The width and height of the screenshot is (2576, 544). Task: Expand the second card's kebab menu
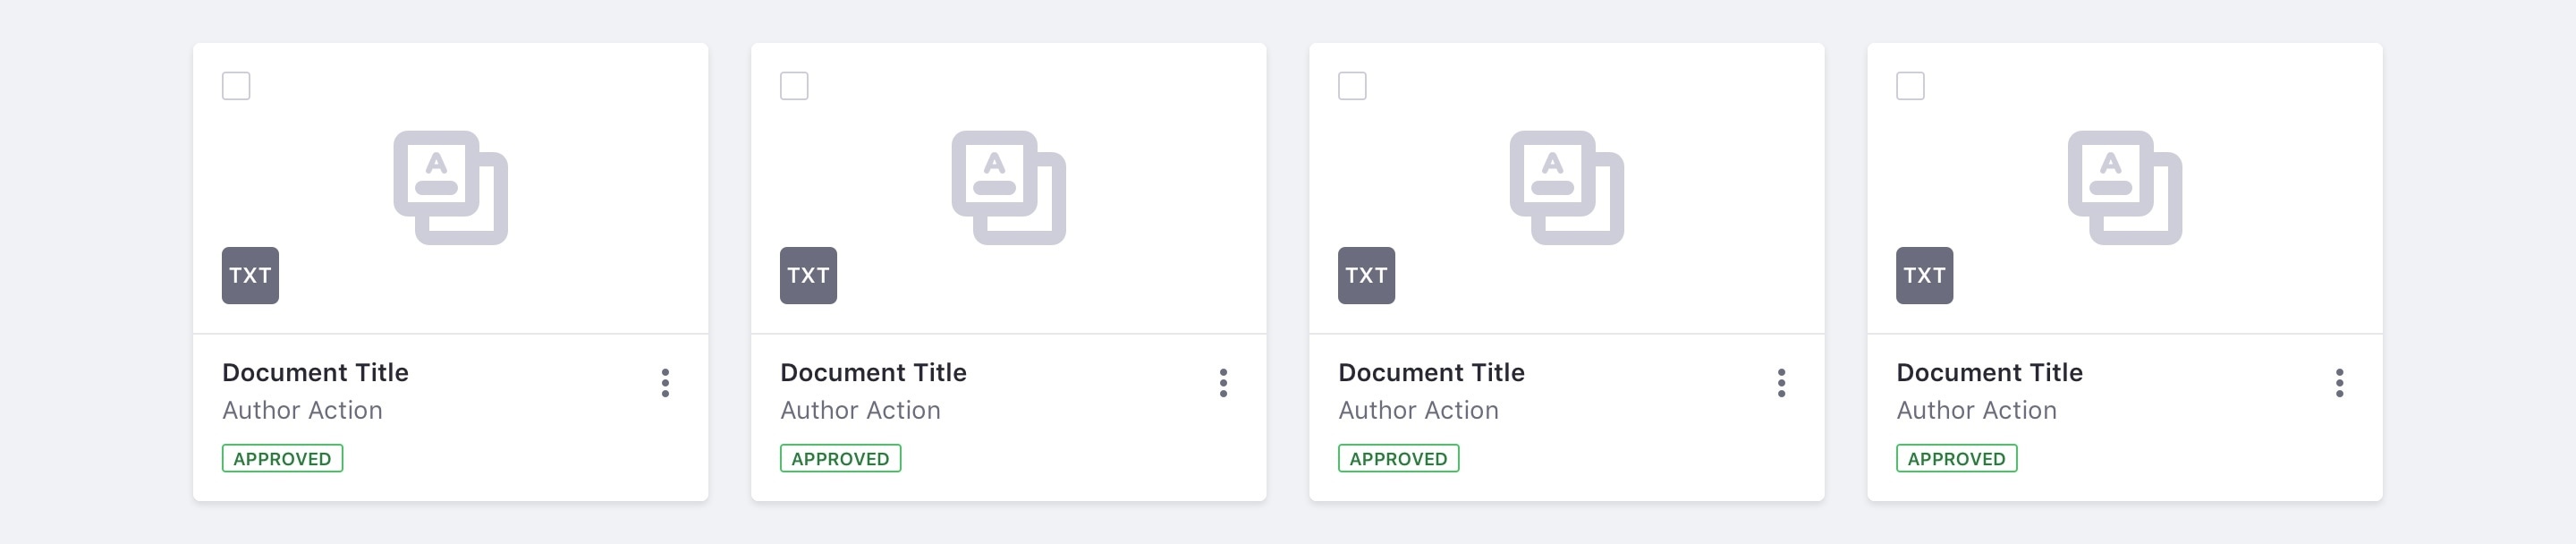tap(1223, 383)
